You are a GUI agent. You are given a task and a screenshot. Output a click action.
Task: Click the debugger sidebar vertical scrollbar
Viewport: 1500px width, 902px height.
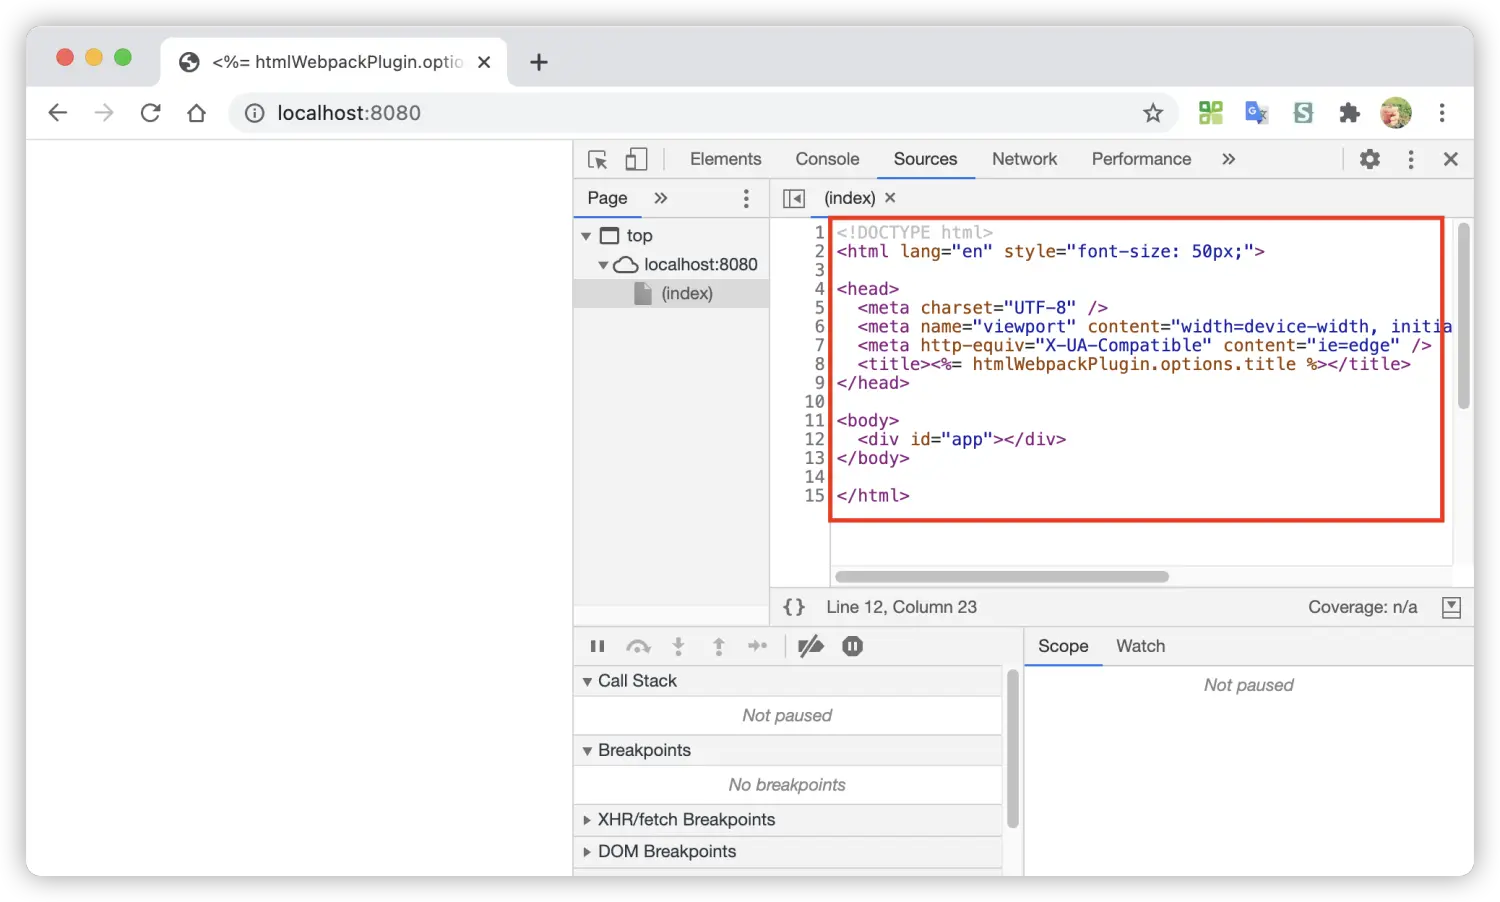(x=1012, y=749)
